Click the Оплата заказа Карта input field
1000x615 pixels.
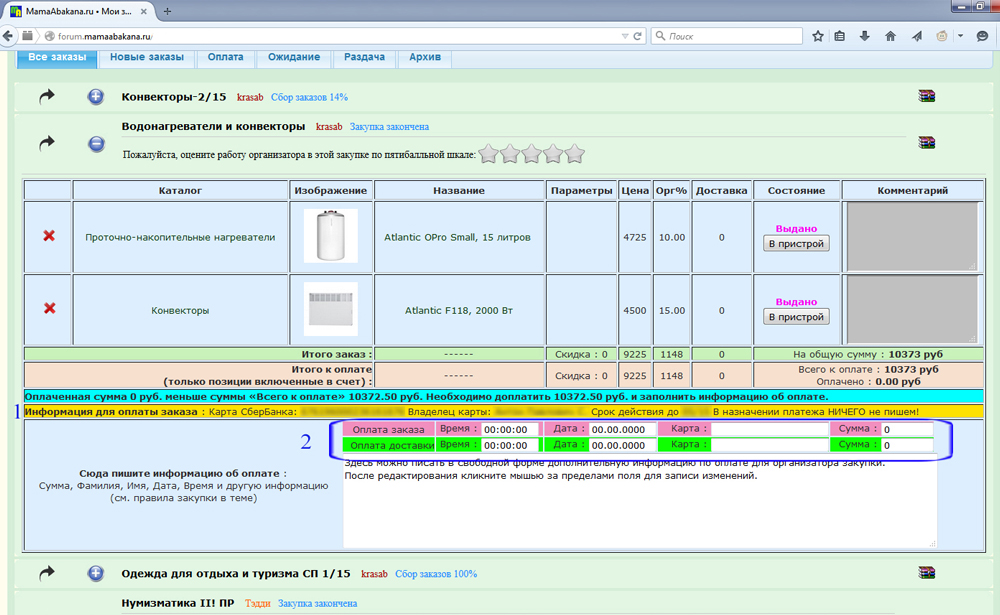tap(768, 429)
